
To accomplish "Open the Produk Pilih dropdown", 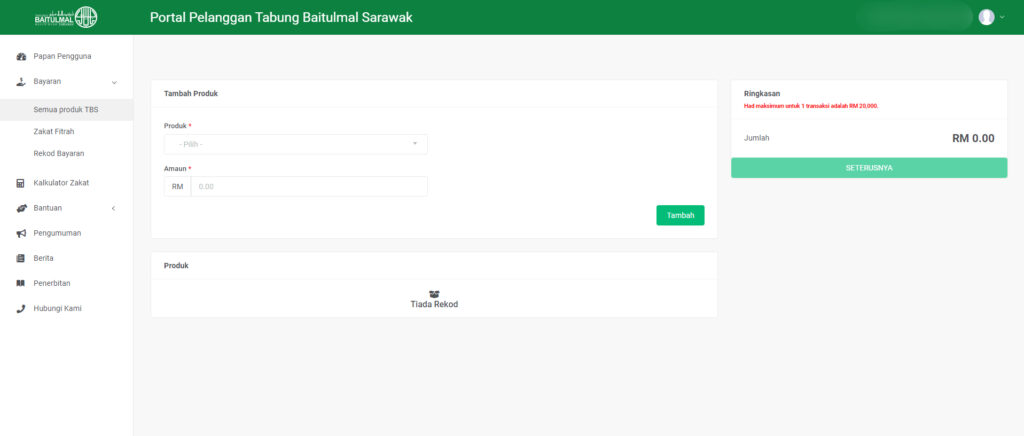I will click(296, 144).
